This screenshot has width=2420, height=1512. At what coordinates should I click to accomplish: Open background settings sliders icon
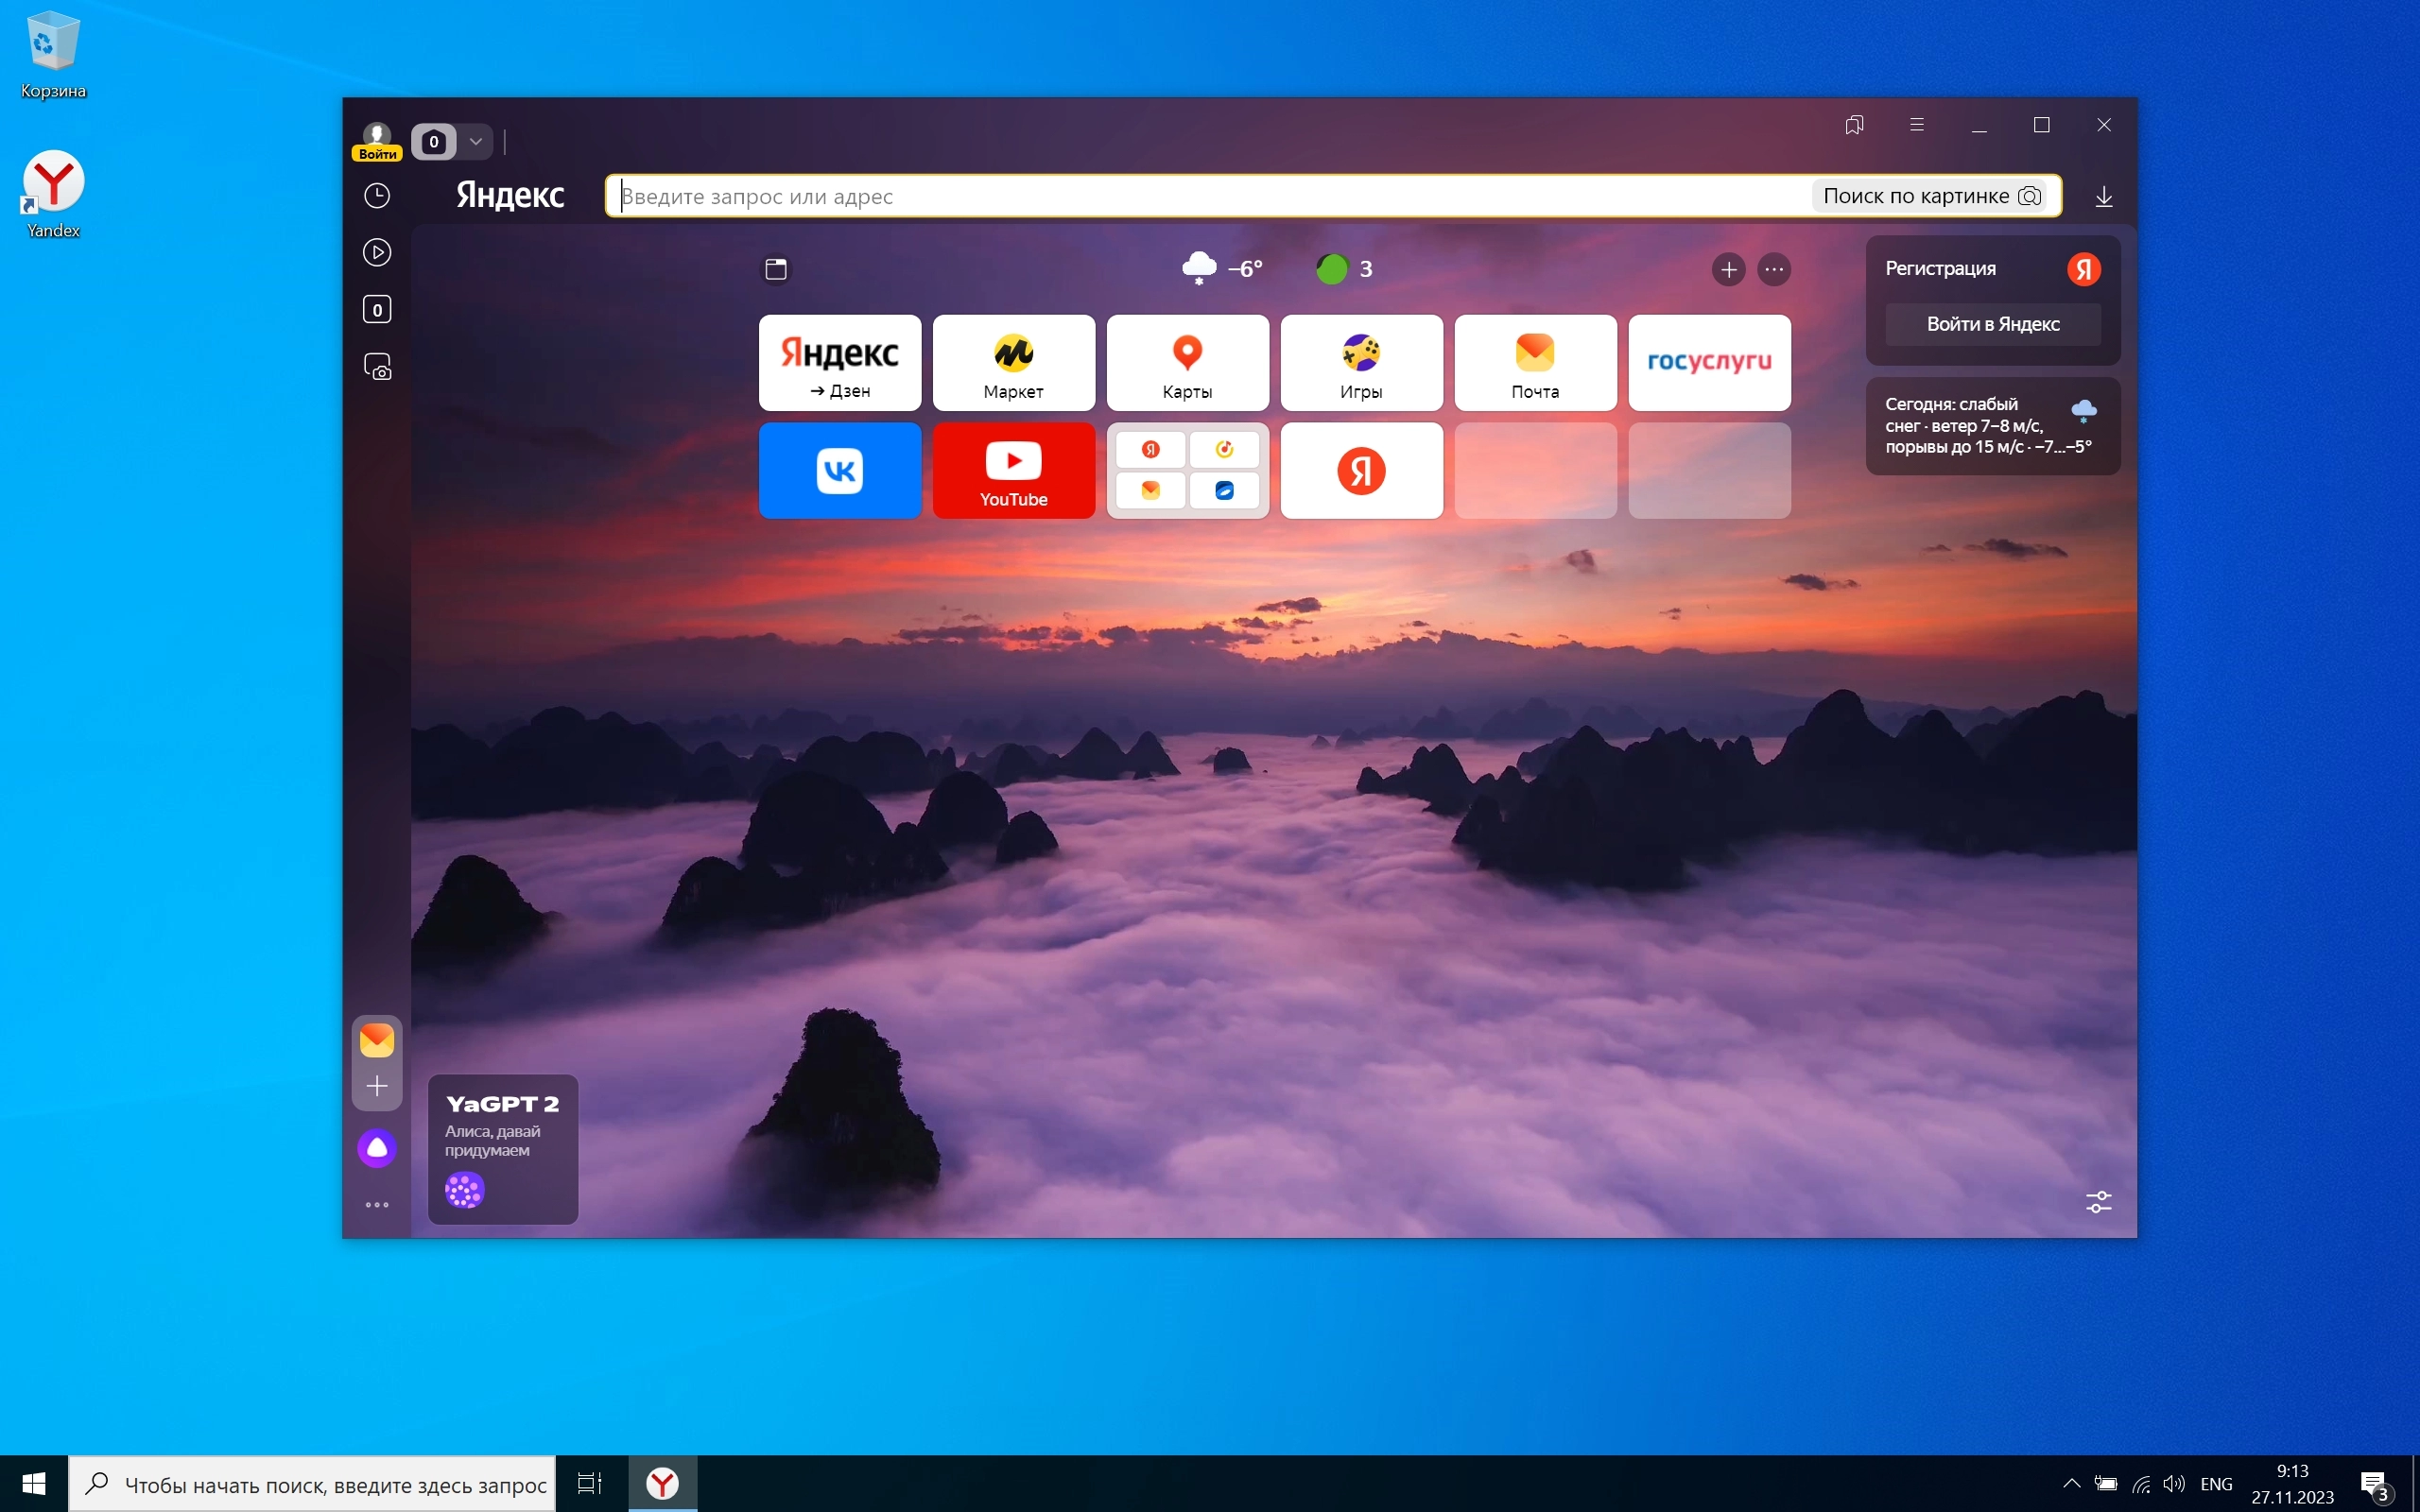click(x=2098, y=1202)
